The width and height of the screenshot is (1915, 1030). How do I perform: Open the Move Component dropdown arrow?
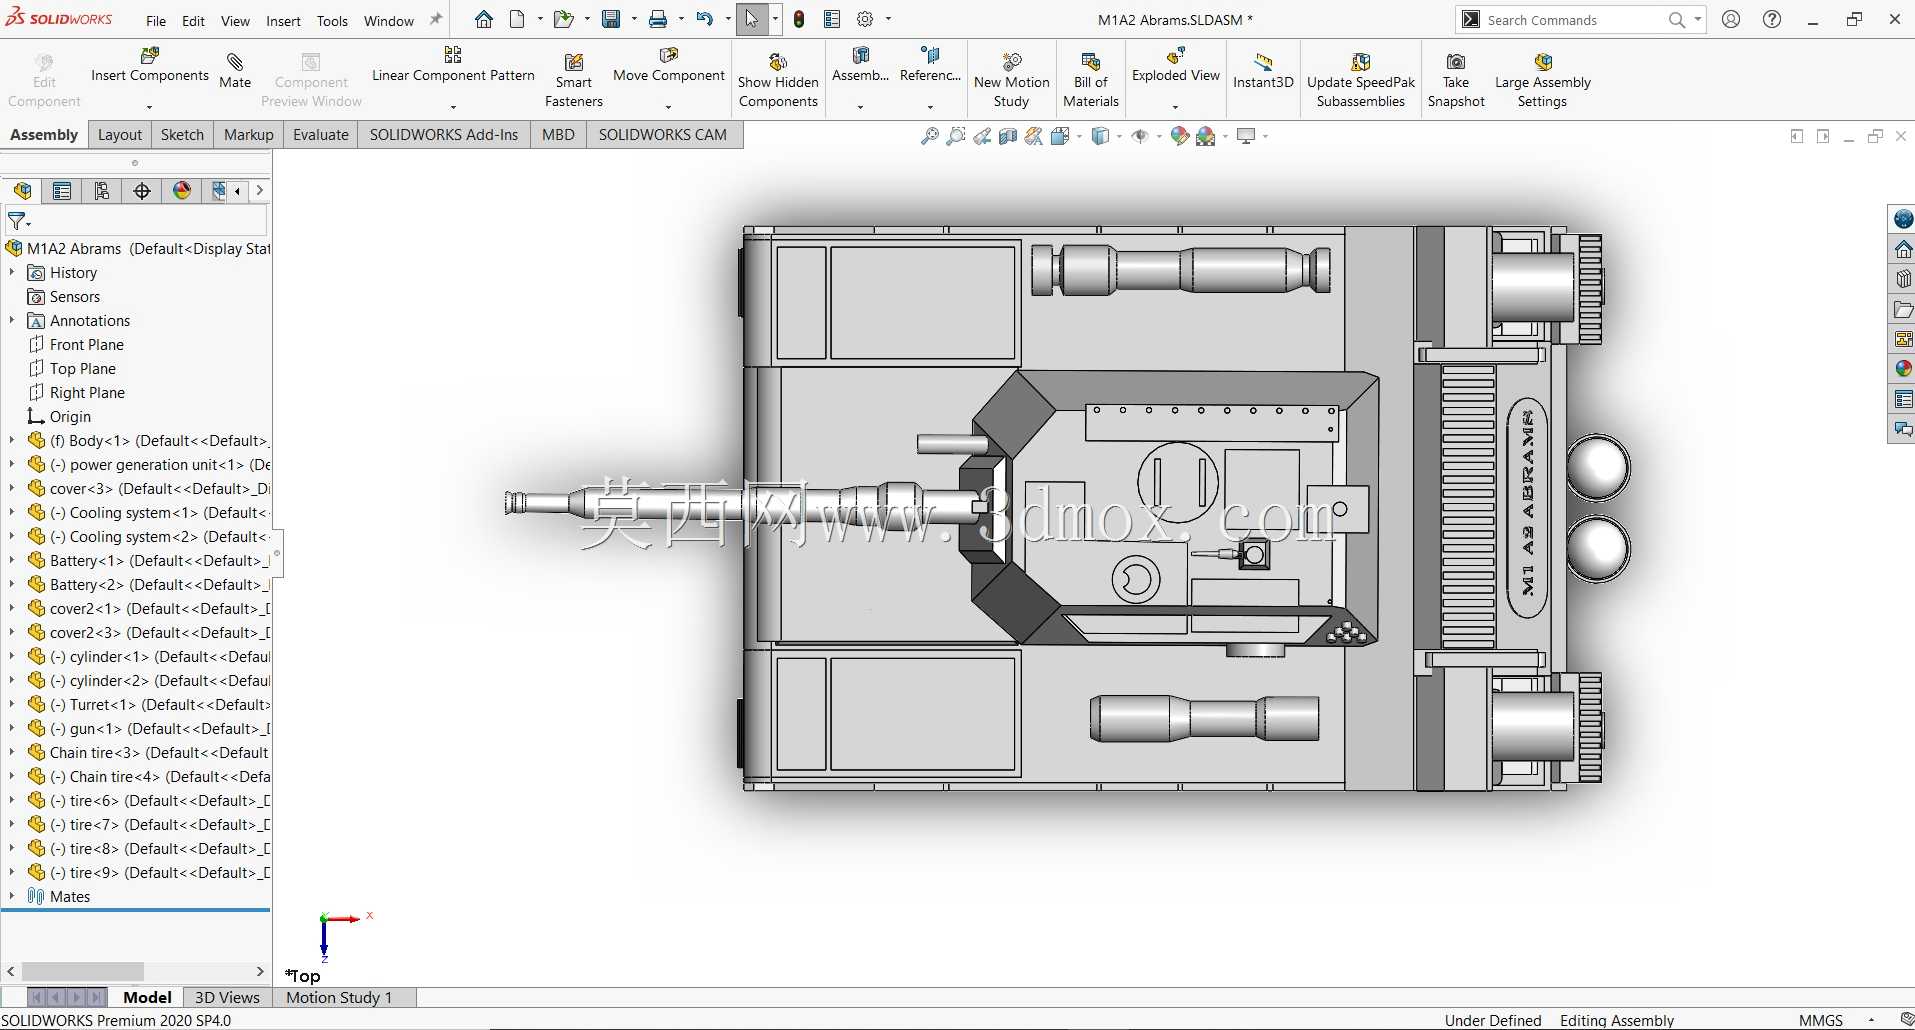pyautogui.click(x=668, y=107)
